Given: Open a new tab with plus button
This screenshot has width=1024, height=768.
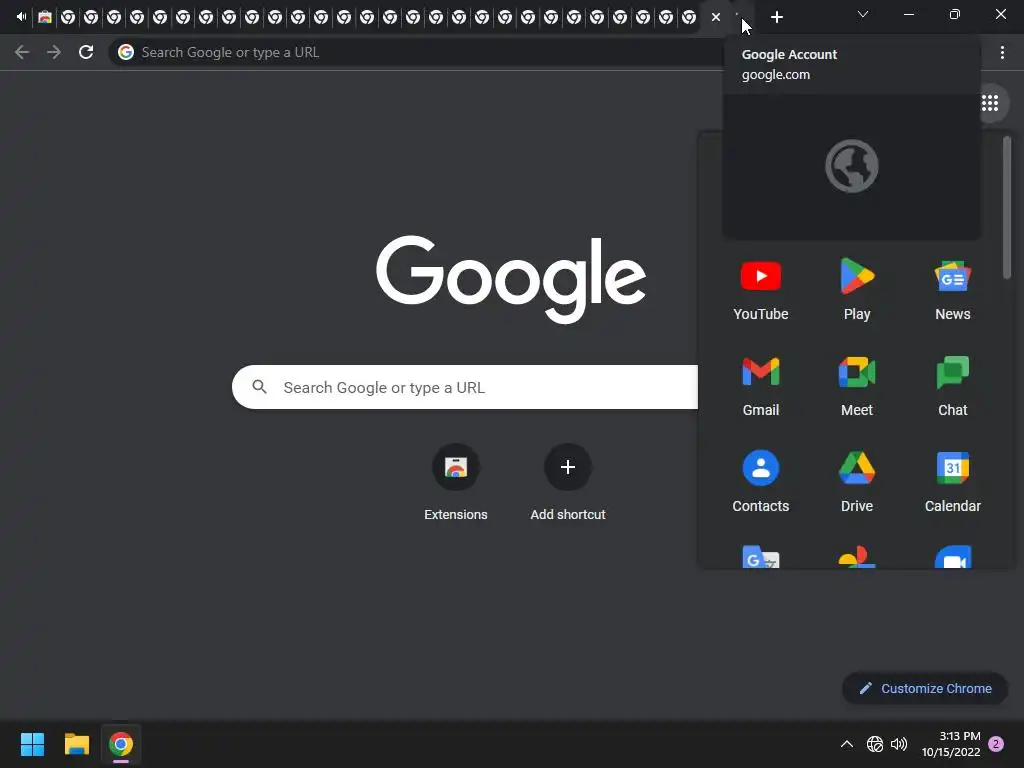Looking at the screenshot, I should point(776,17).
